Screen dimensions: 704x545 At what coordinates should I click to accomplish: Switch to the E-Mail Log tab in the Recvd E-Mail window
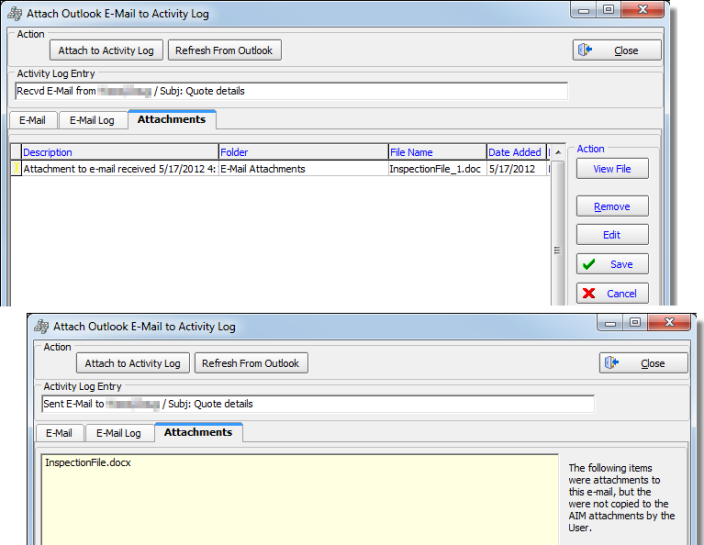coord(92,120)
